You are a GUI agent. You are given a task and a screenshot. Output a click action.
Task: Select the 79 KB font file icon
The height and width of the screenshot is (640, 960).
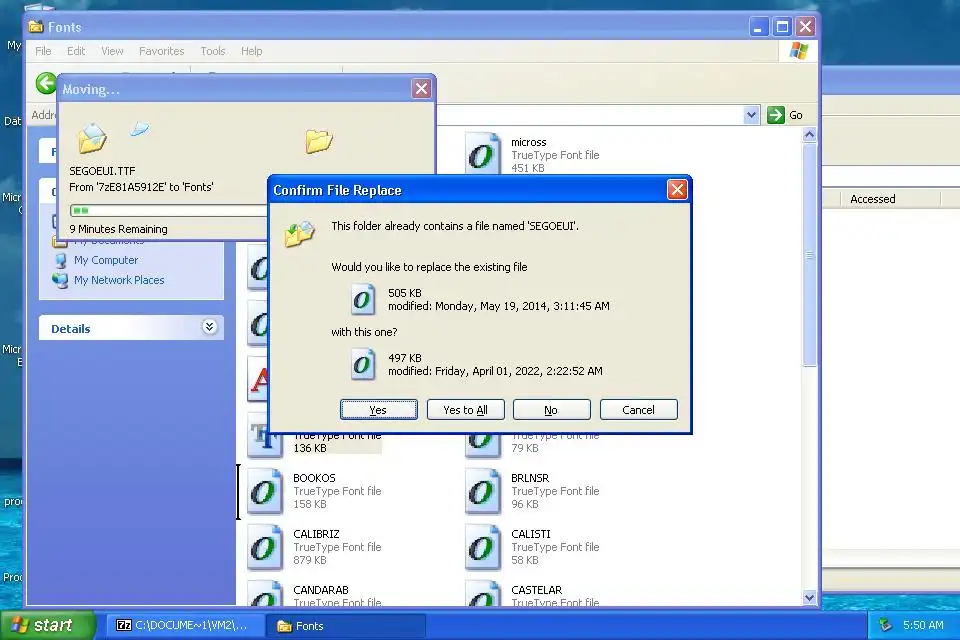482,445
